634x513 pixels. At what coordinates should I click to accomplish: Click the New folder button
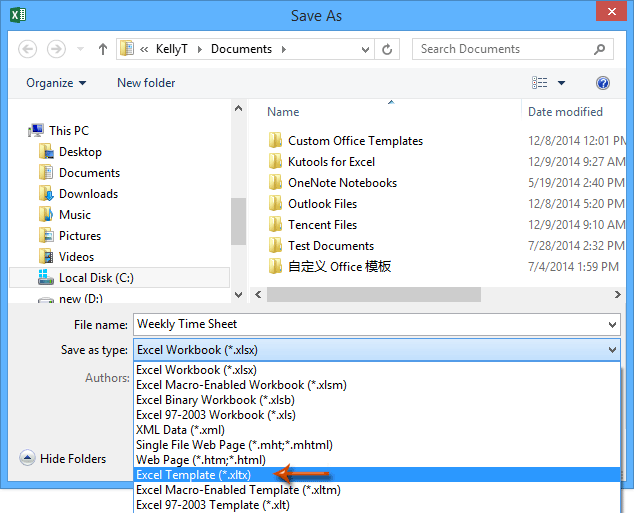pos(146,83)
